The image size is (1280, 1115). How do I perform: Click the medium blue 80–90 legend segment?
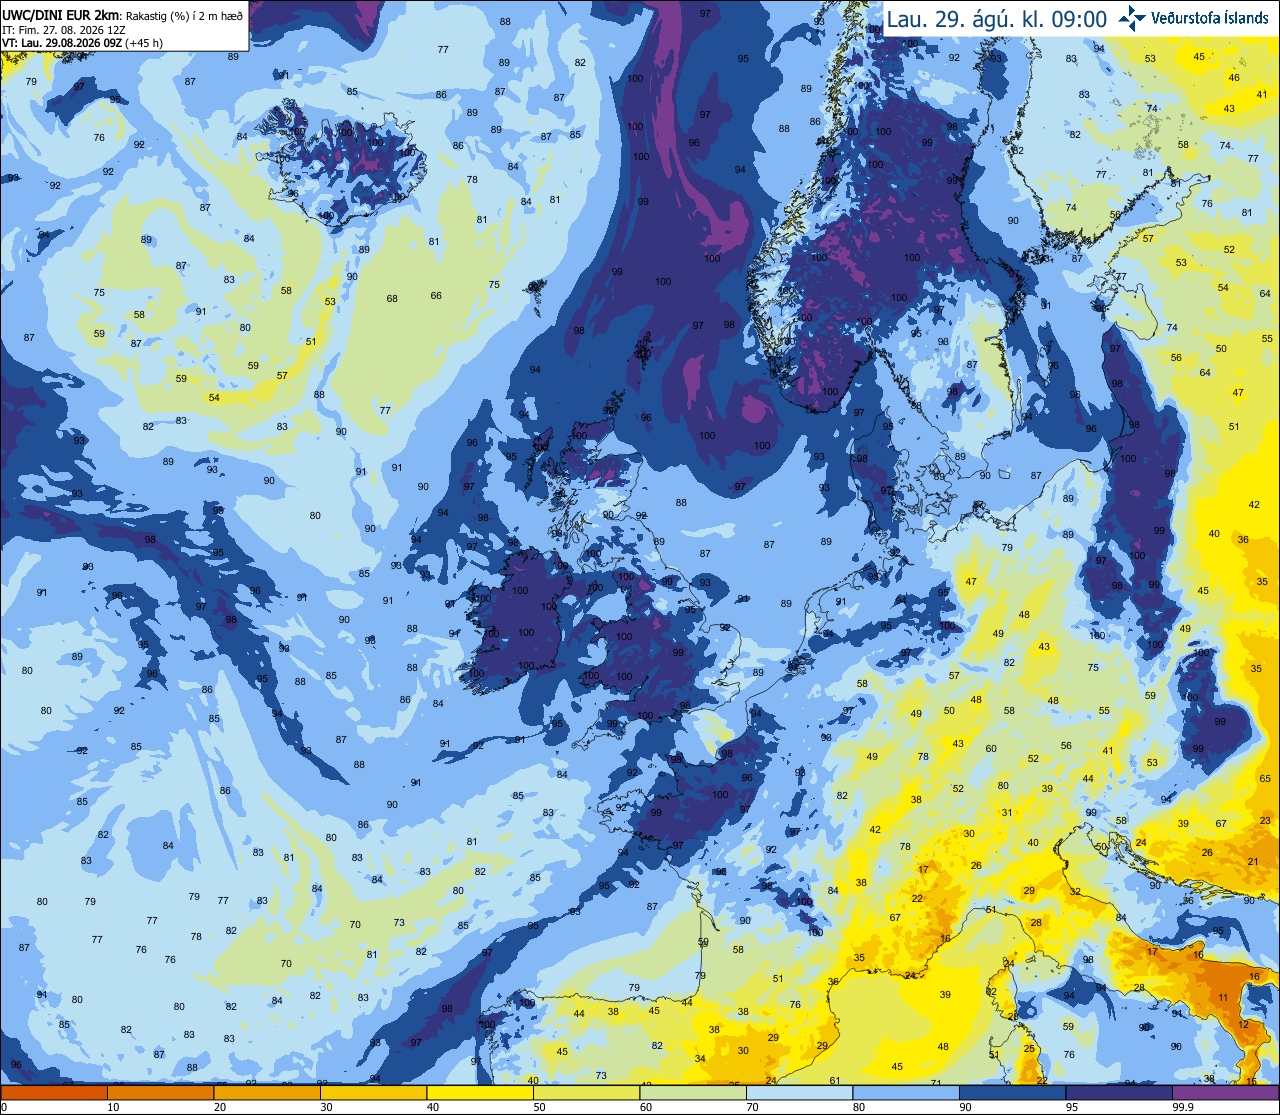coord(906,1093)
